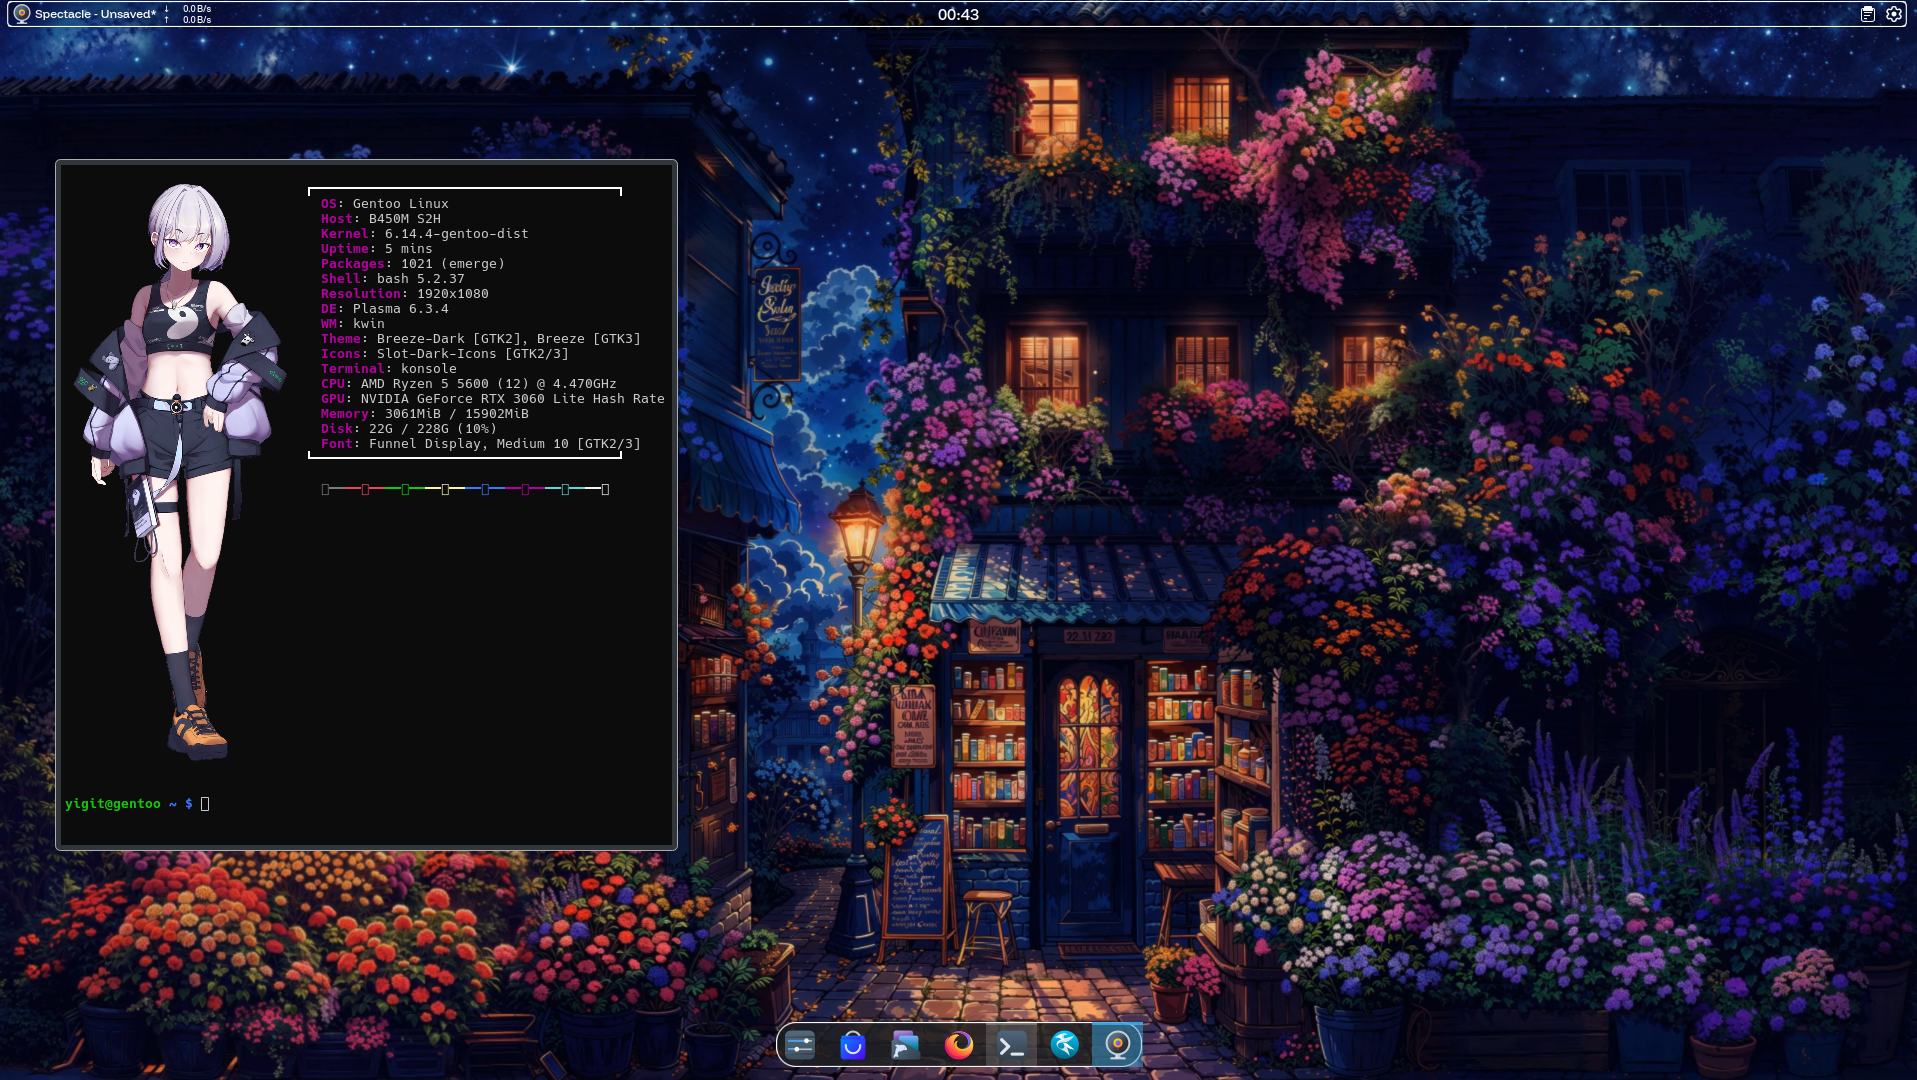Click the 'Uptime: 5 mins' line
The height and width of the screenshot is (1080, 1917).
[x=377, y=249]
